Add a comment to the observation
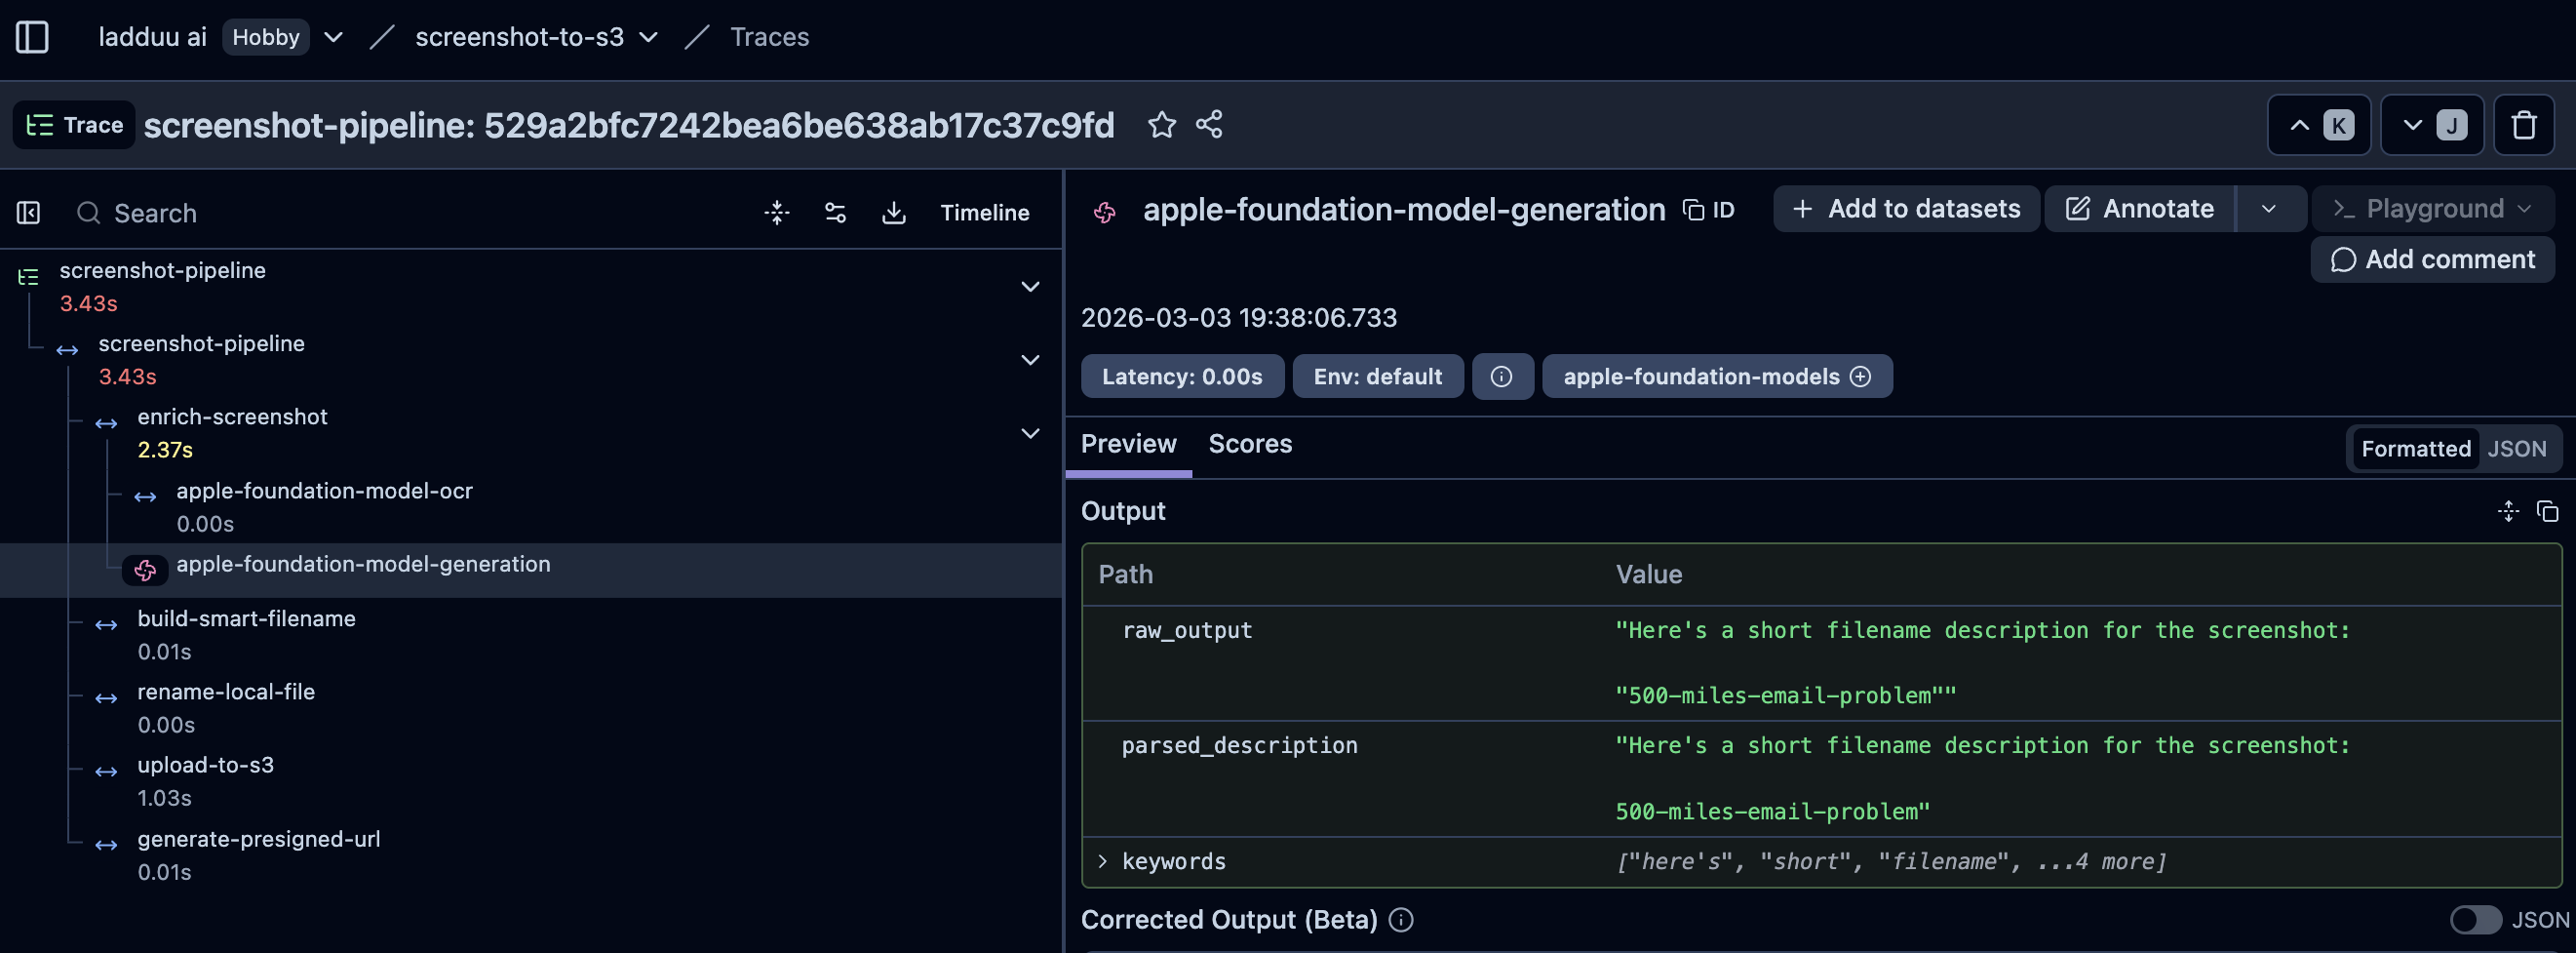The height and width of the screenshot is (953, 2576). pyautogui.click(x=2432, y=259)
